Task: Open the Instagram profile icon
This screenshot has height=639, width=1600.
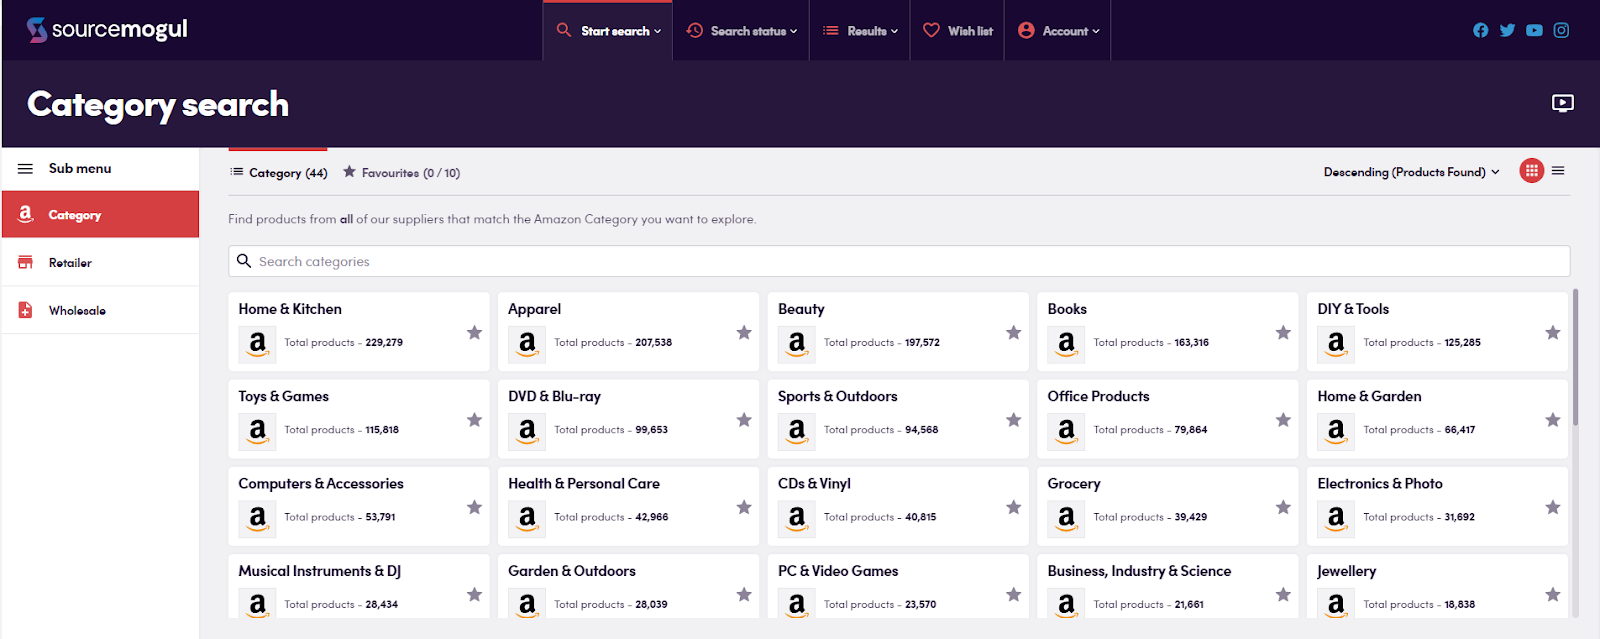Action: point(1561,30)
